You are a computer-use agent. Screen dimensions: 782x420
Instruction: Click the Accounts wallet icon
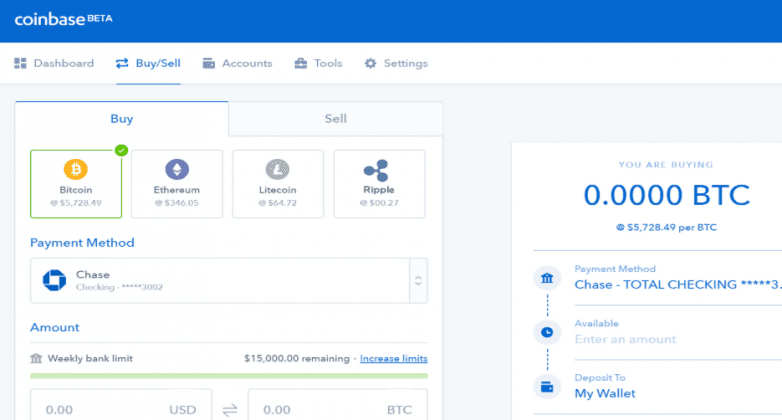(208, 63)
